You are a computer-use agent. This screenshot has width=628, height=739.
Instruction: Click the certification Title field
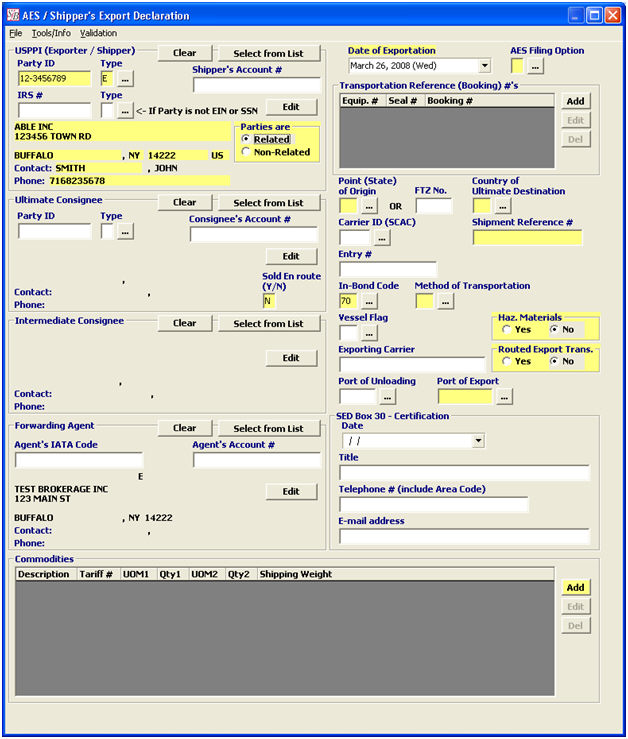click(464, 473)
